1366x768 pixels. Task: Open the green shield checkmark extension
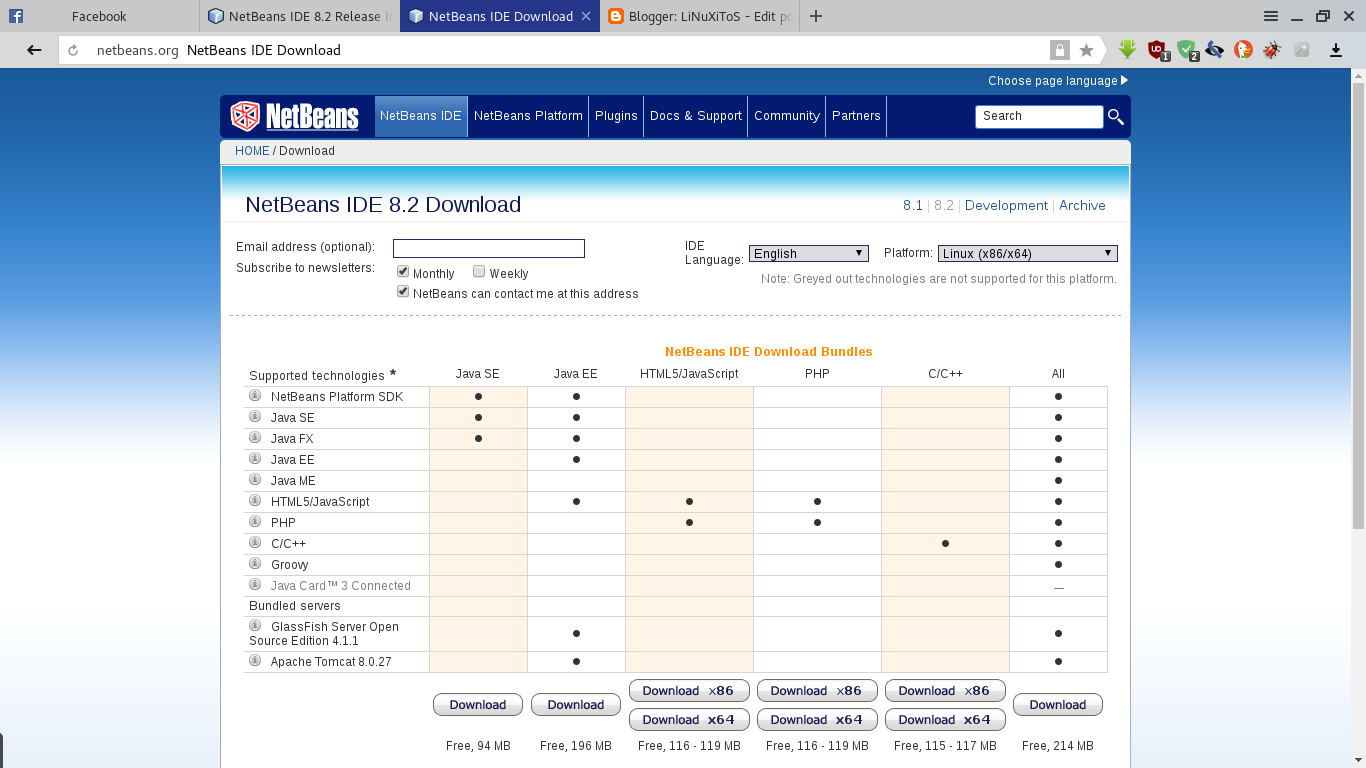[x=1187, y=49]
